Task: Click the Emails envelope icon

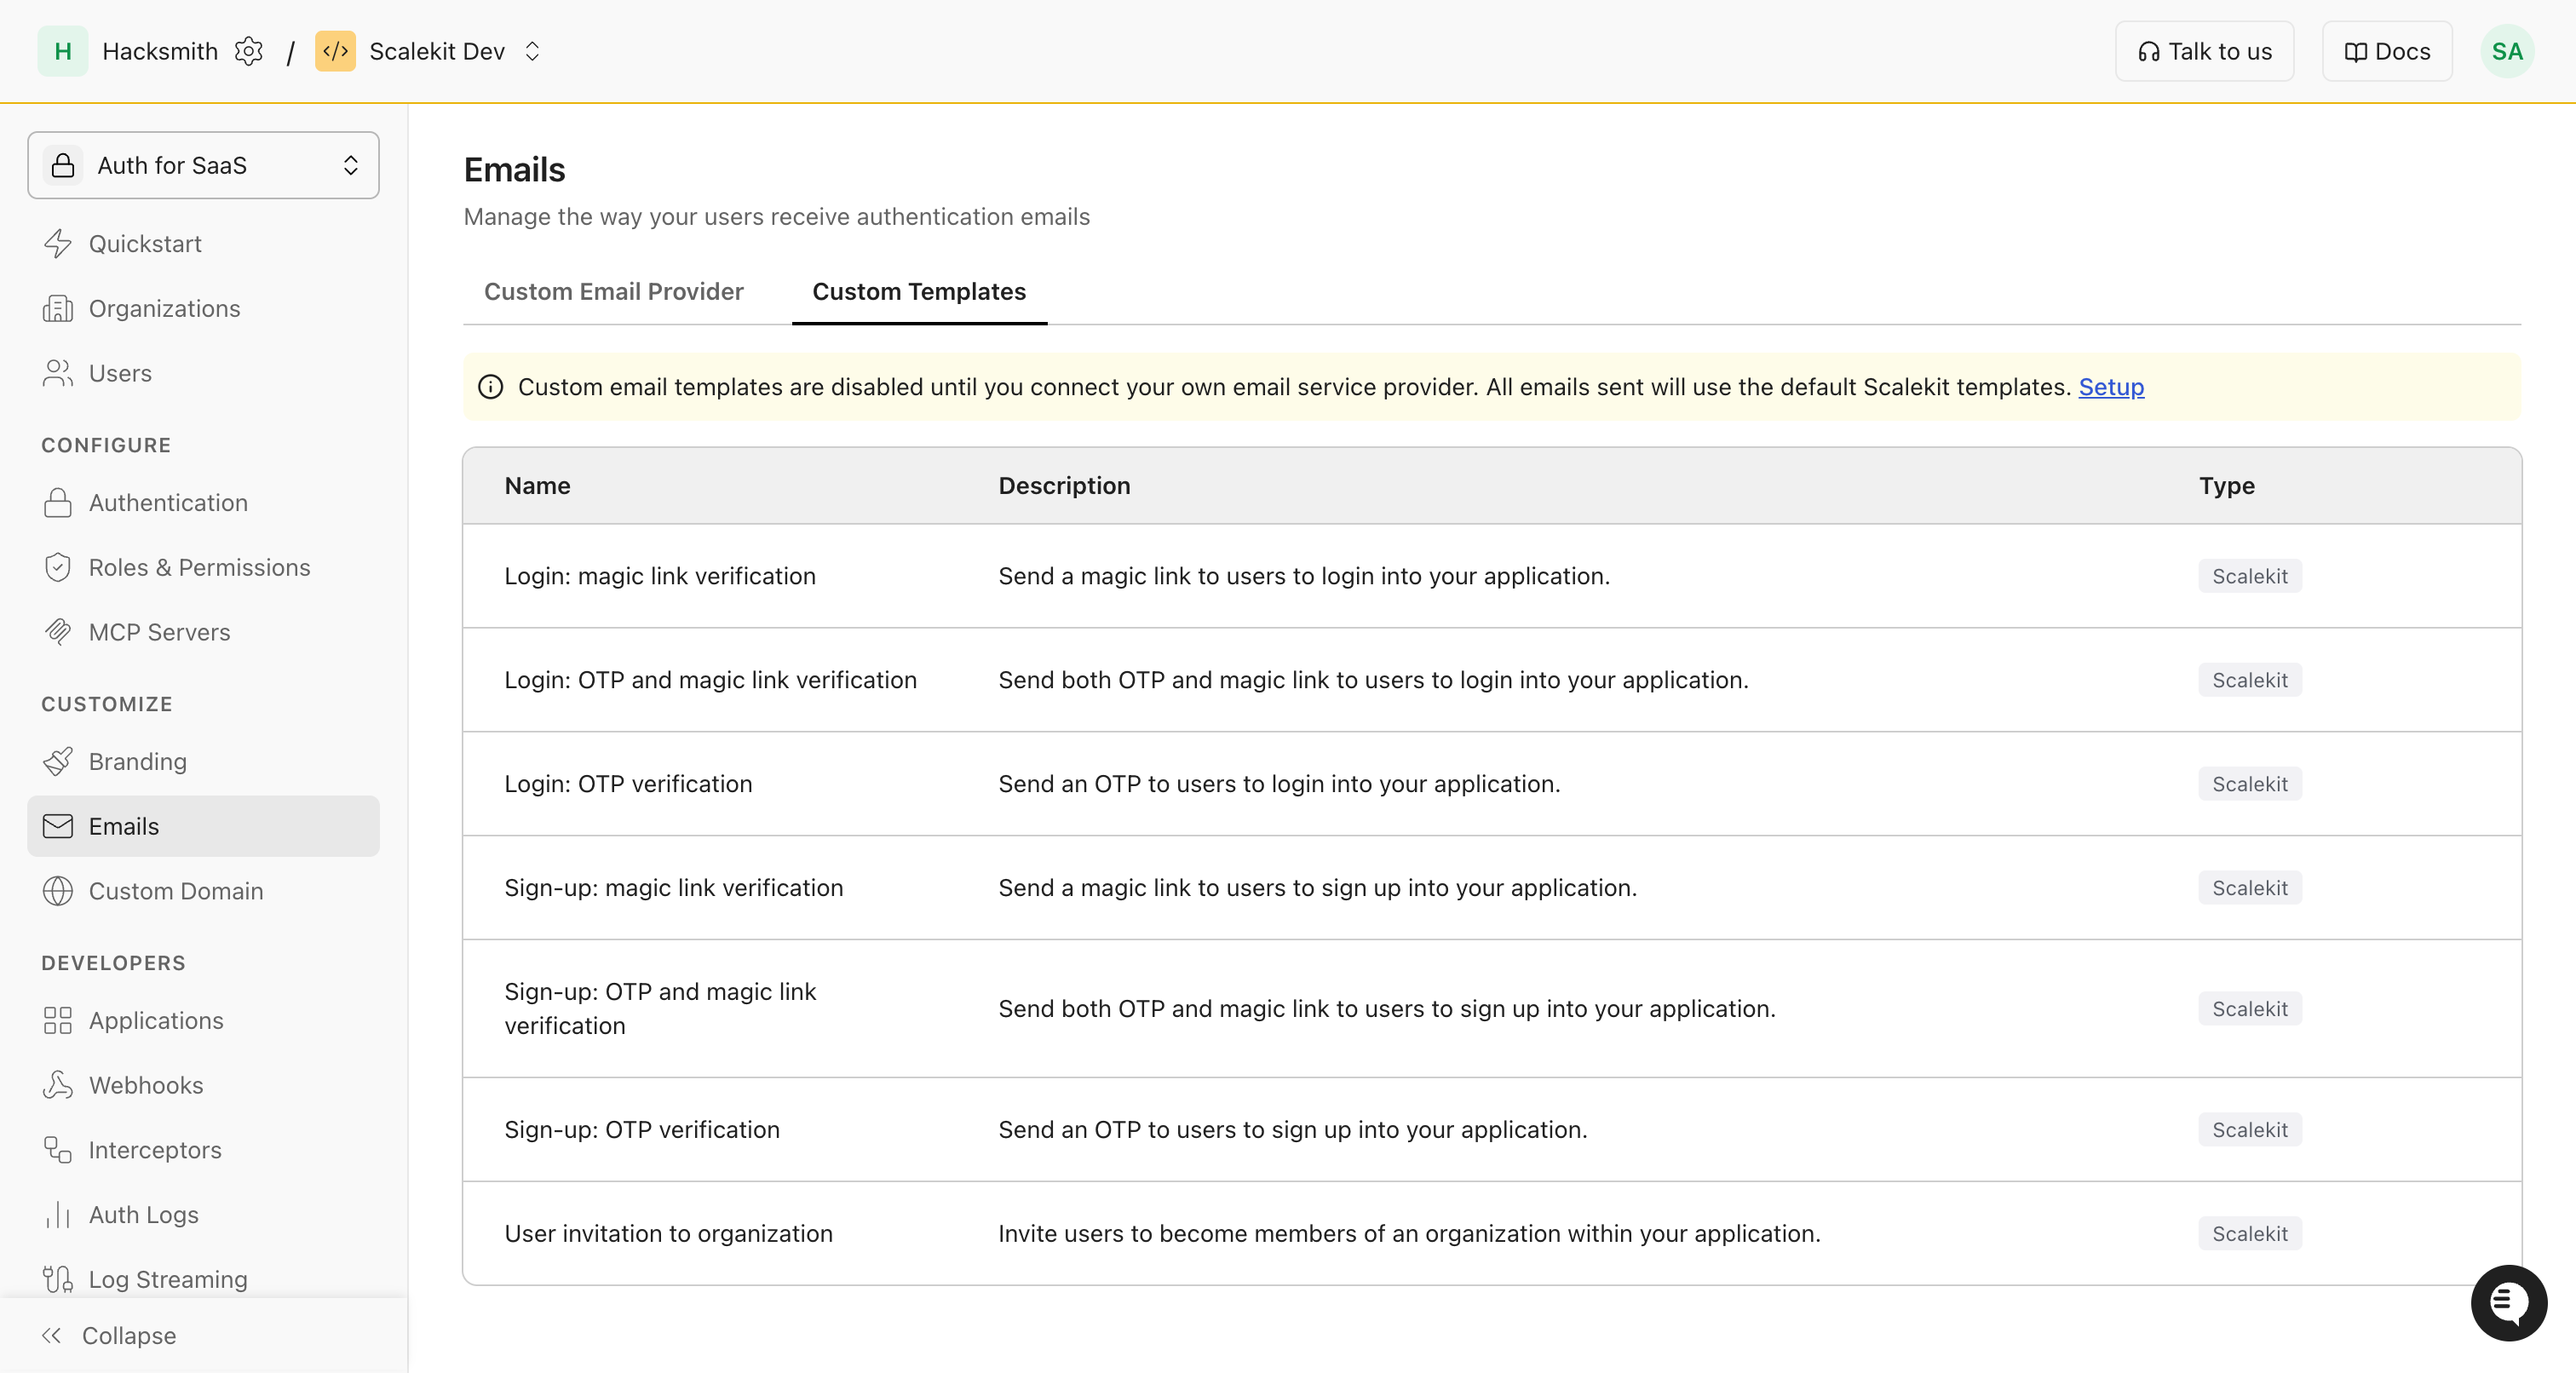Action: pyautogui.click(x=58, y=826)
